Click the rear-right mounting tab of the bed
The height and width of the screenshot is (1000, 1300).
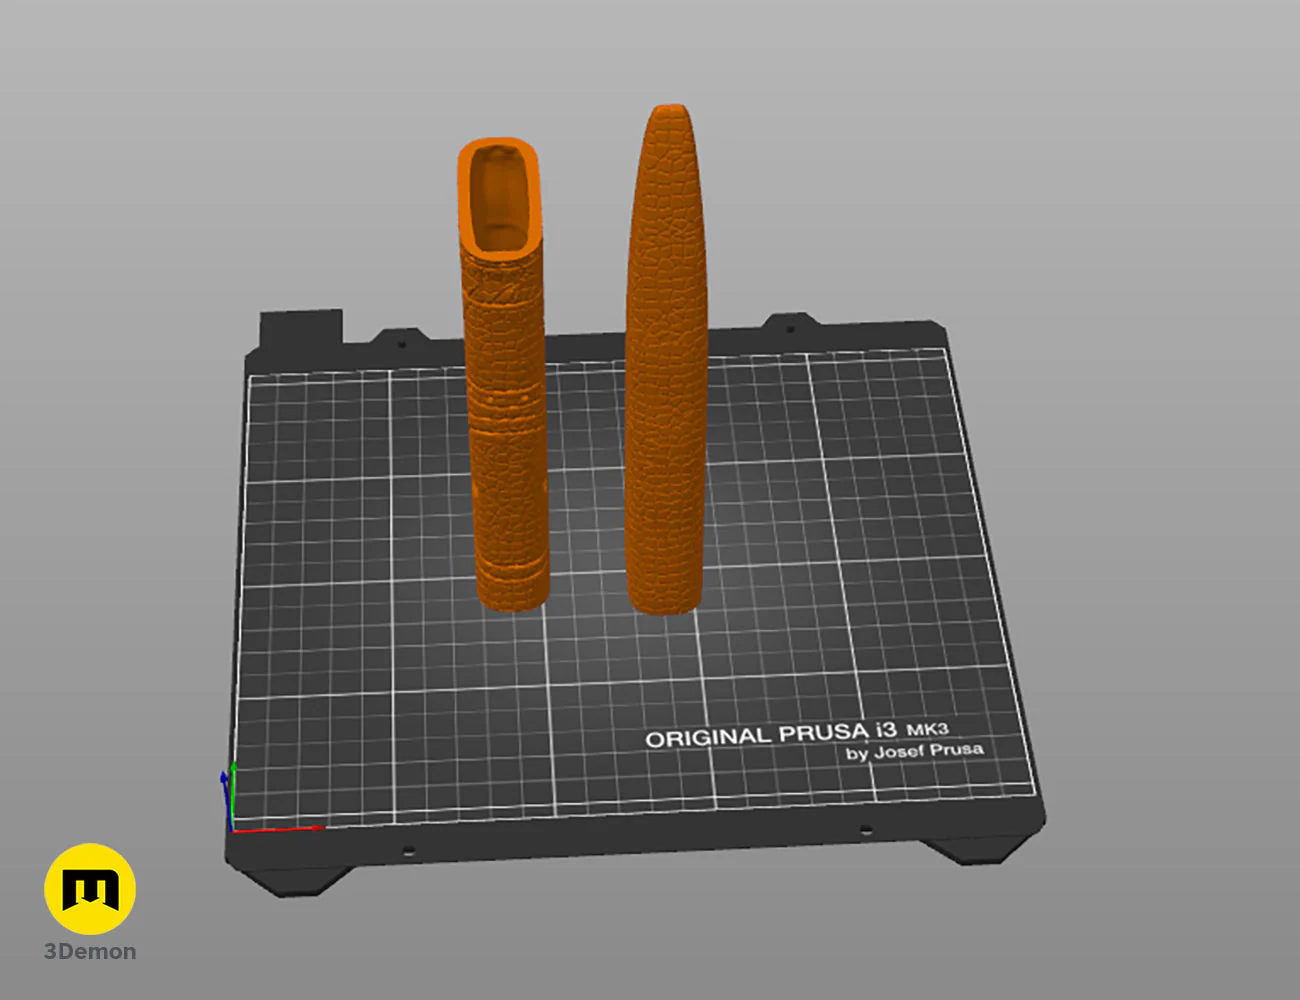789,325
